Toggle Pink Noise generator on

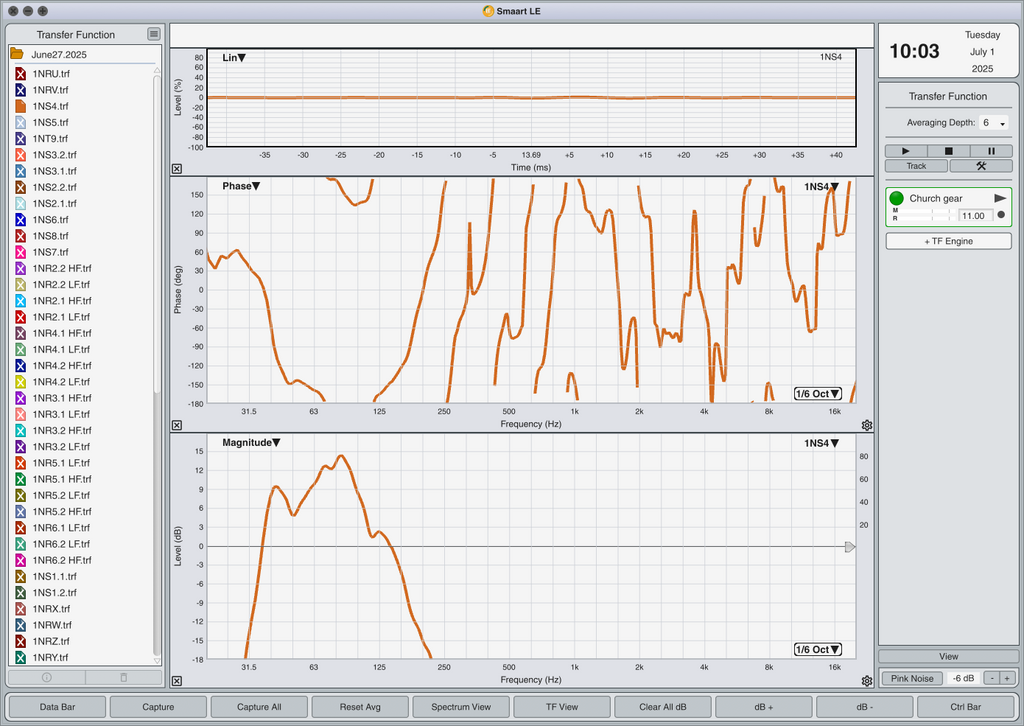click(x=912, y=678)
